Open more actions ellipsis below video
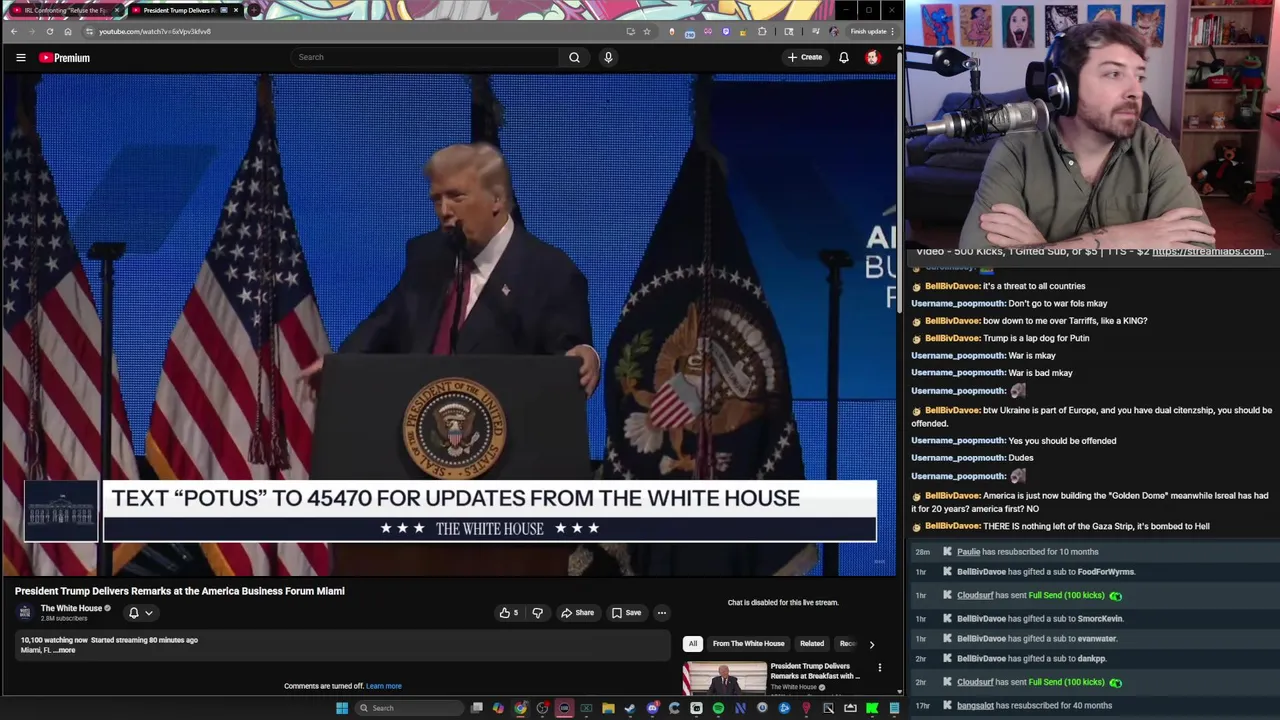 tap(661, 613)
